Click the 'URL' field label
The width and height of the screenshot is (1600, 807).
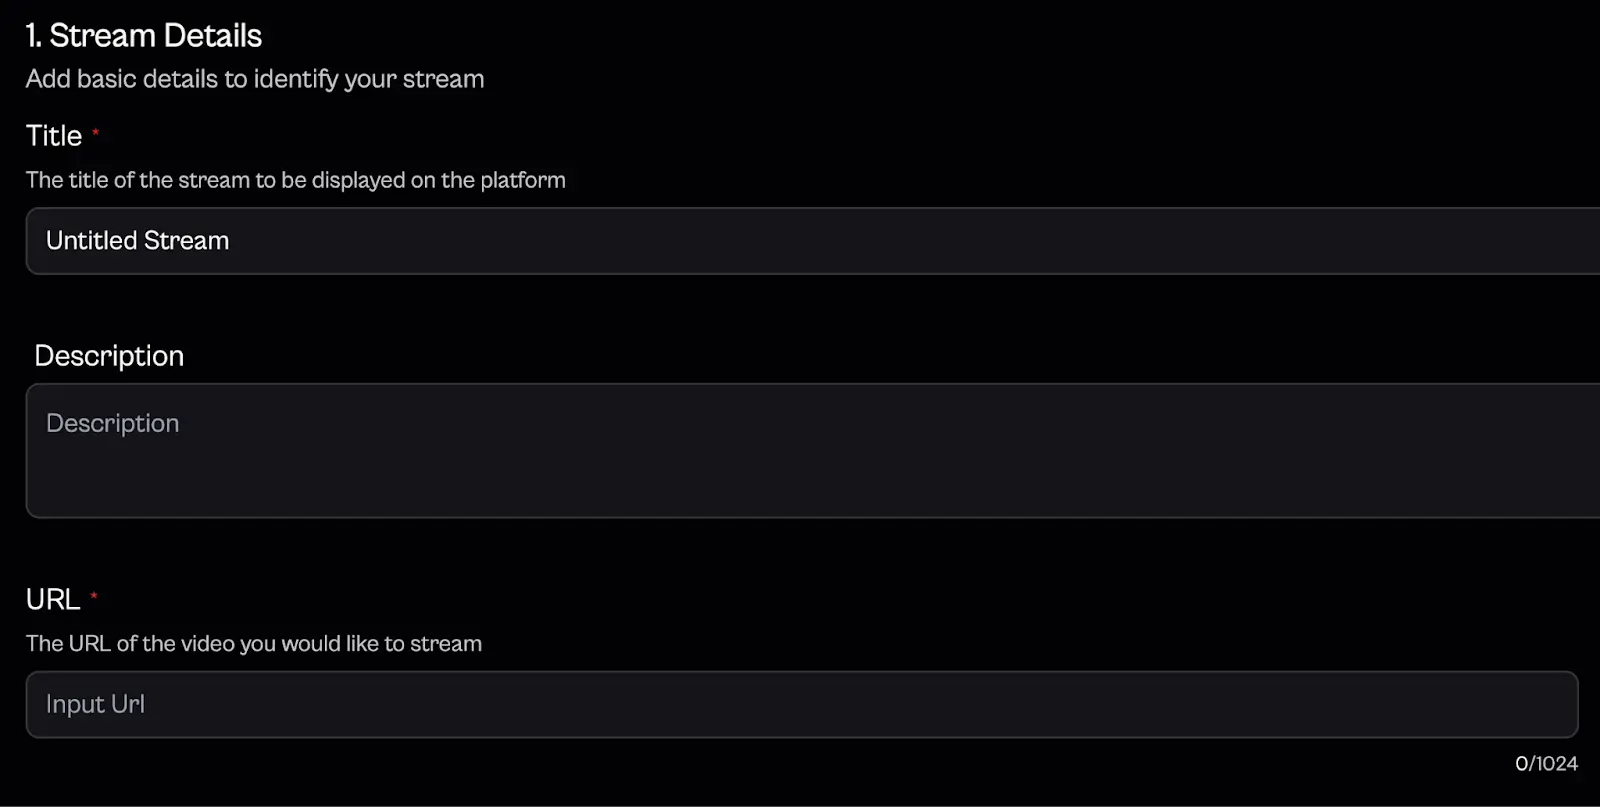(53, 600)
